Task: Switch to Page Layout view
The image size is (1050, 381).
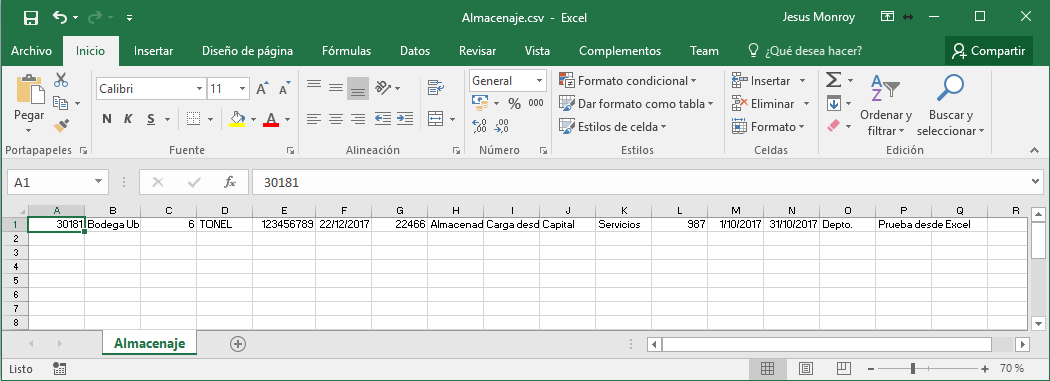Action: 806,368
